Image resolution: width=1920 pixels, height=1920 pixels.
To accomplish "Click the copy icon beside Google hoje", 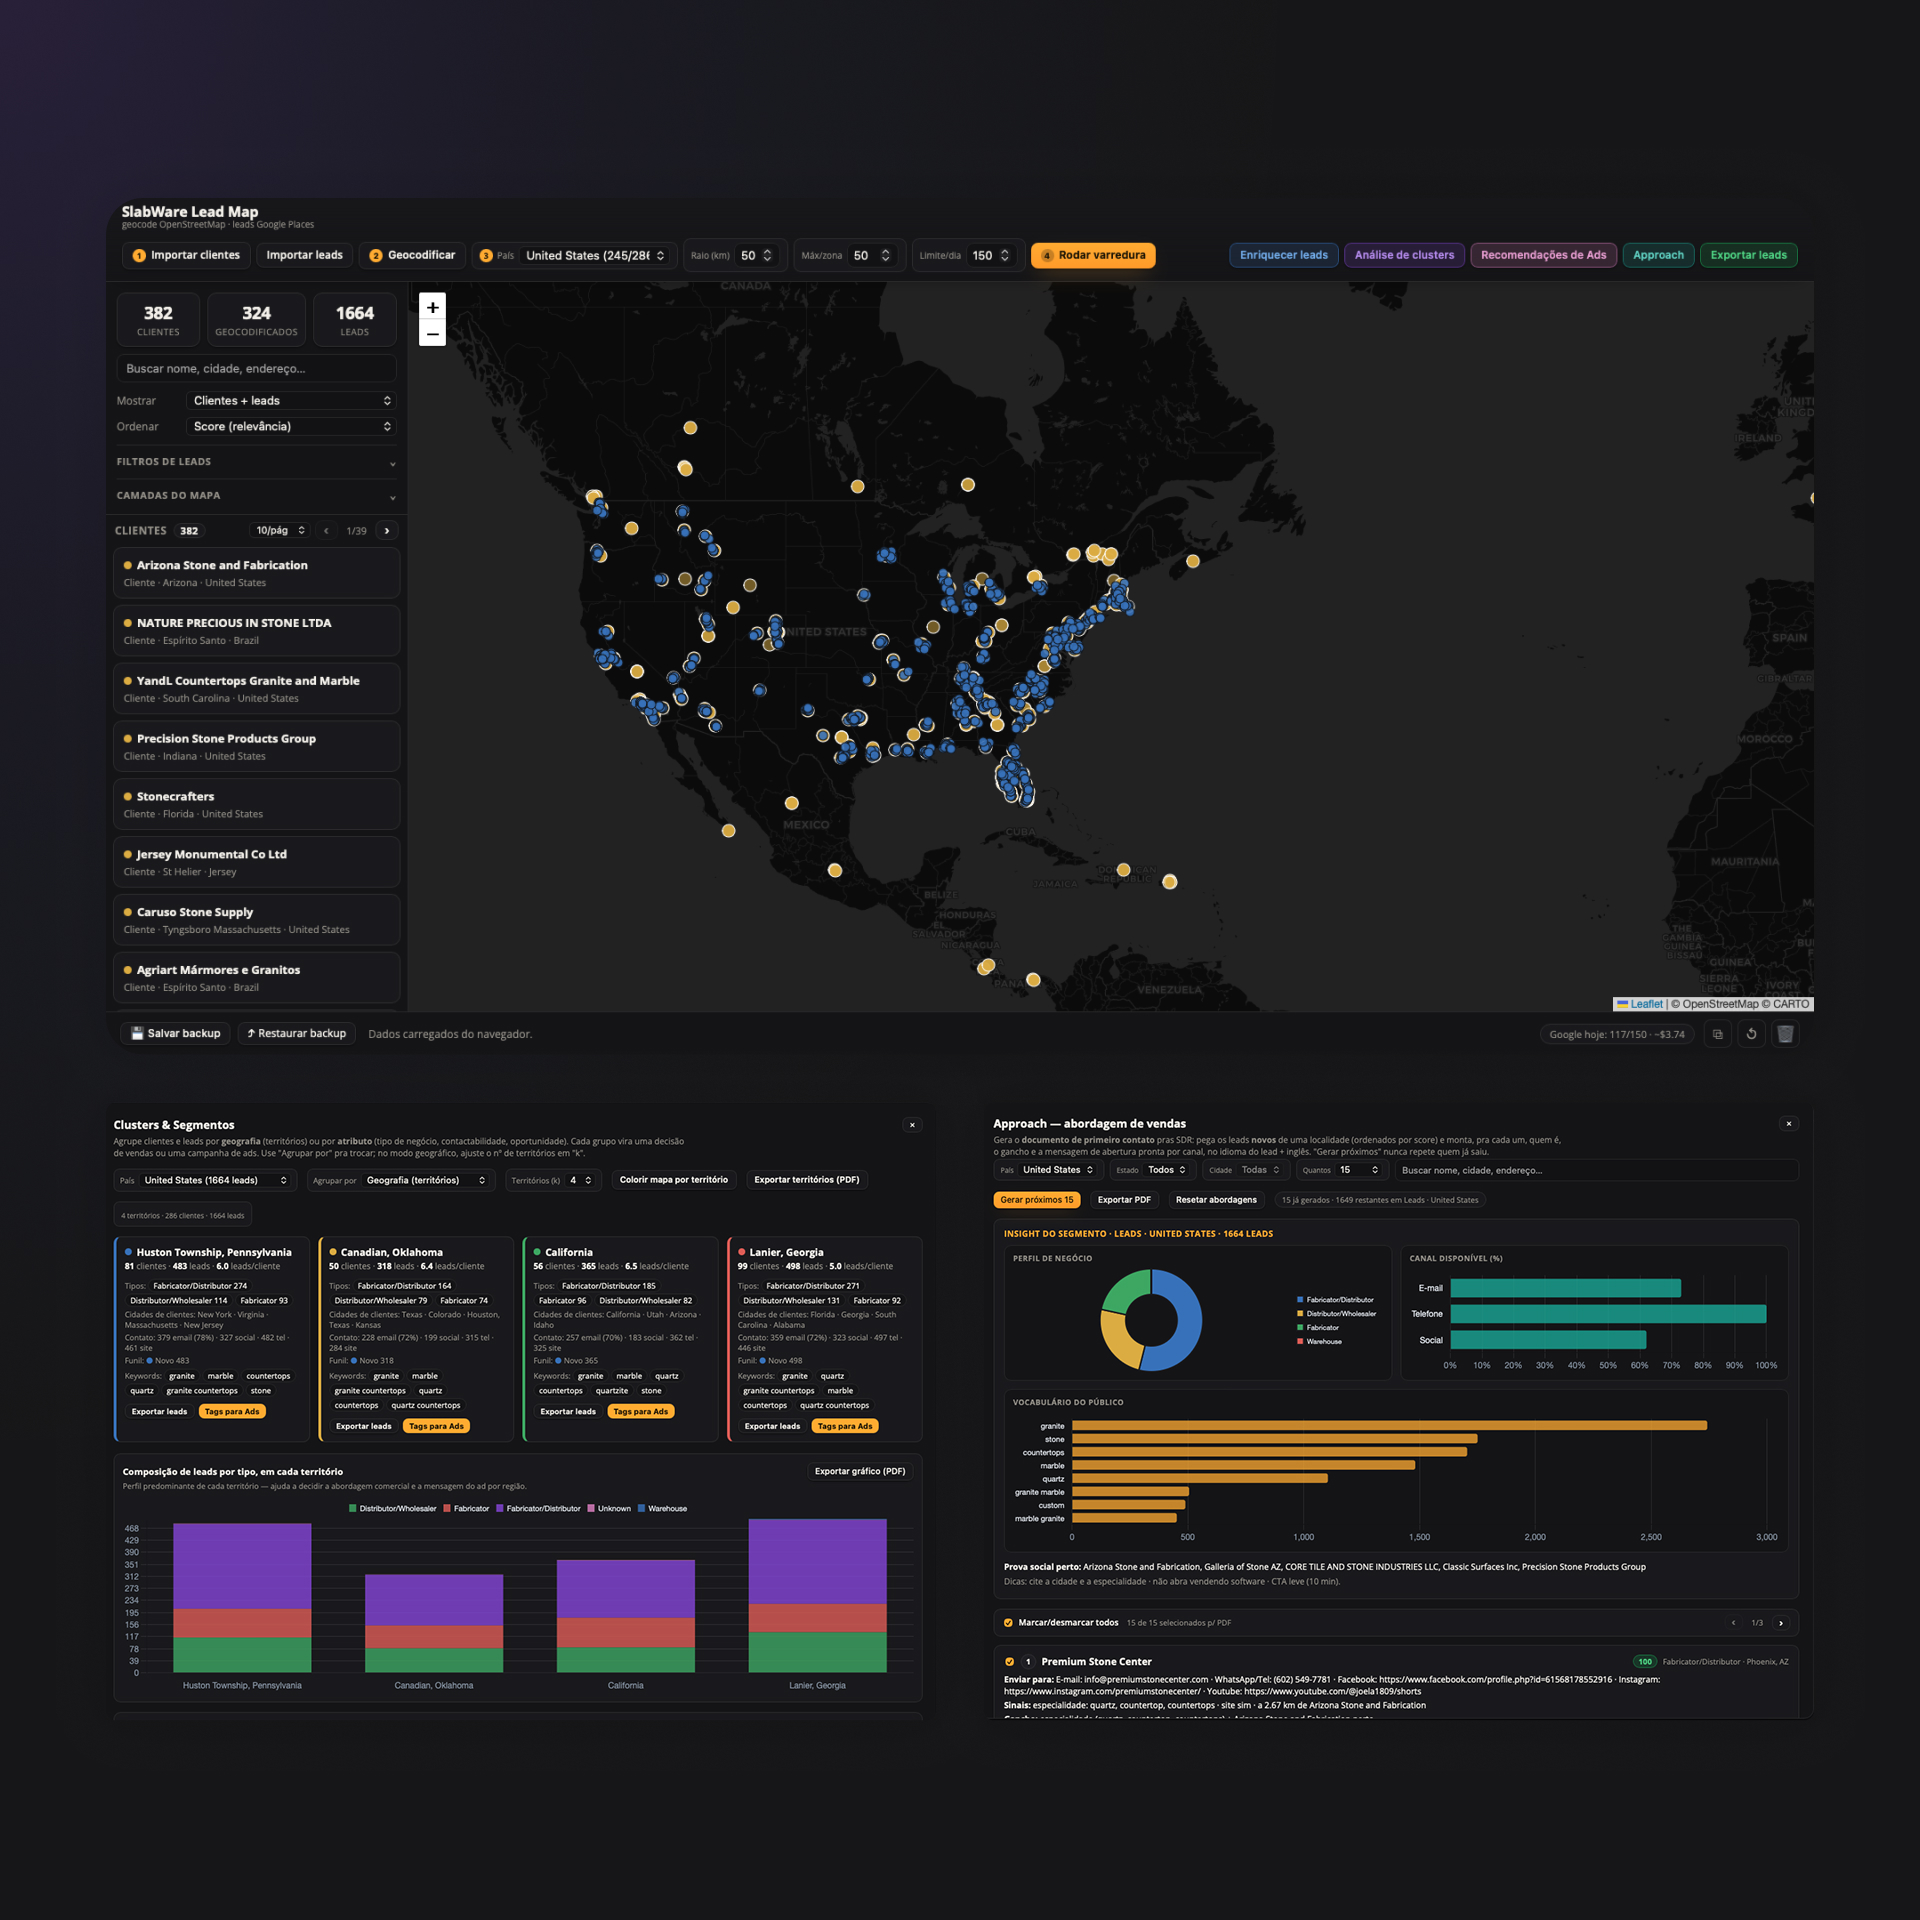I will pos(1717,1034).
